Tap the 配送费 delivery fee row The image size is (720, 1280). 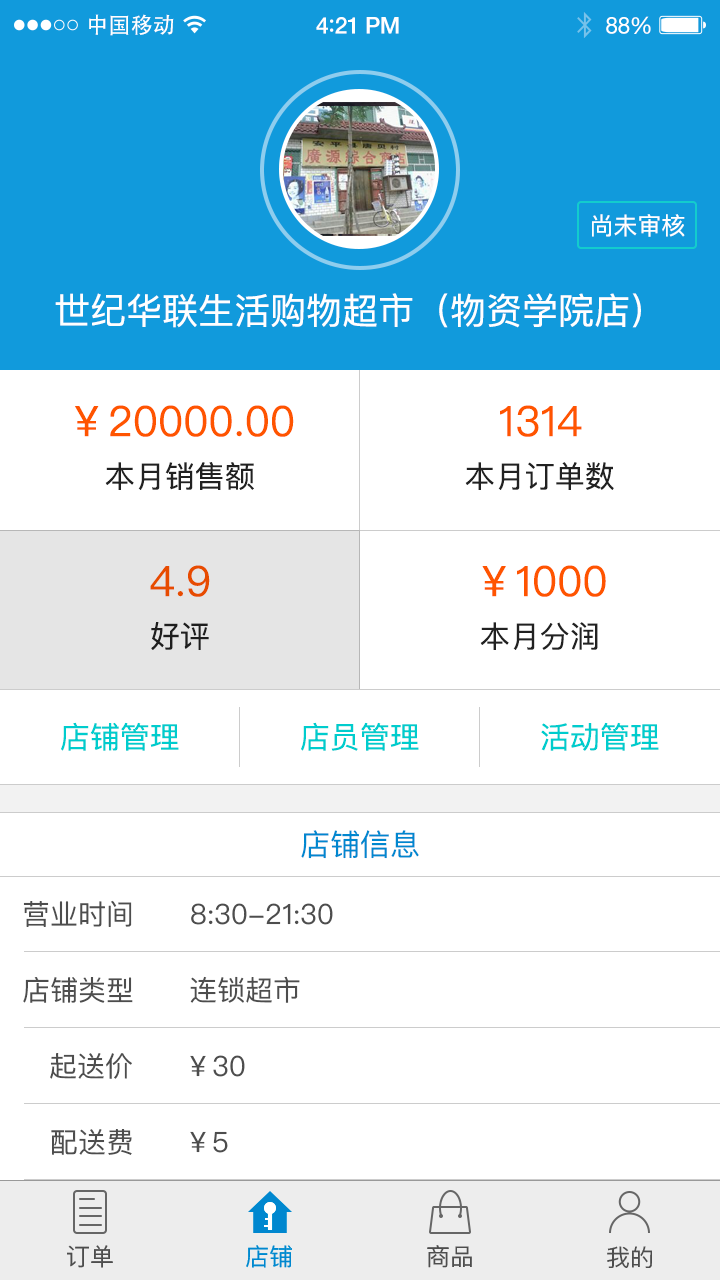360,1142
